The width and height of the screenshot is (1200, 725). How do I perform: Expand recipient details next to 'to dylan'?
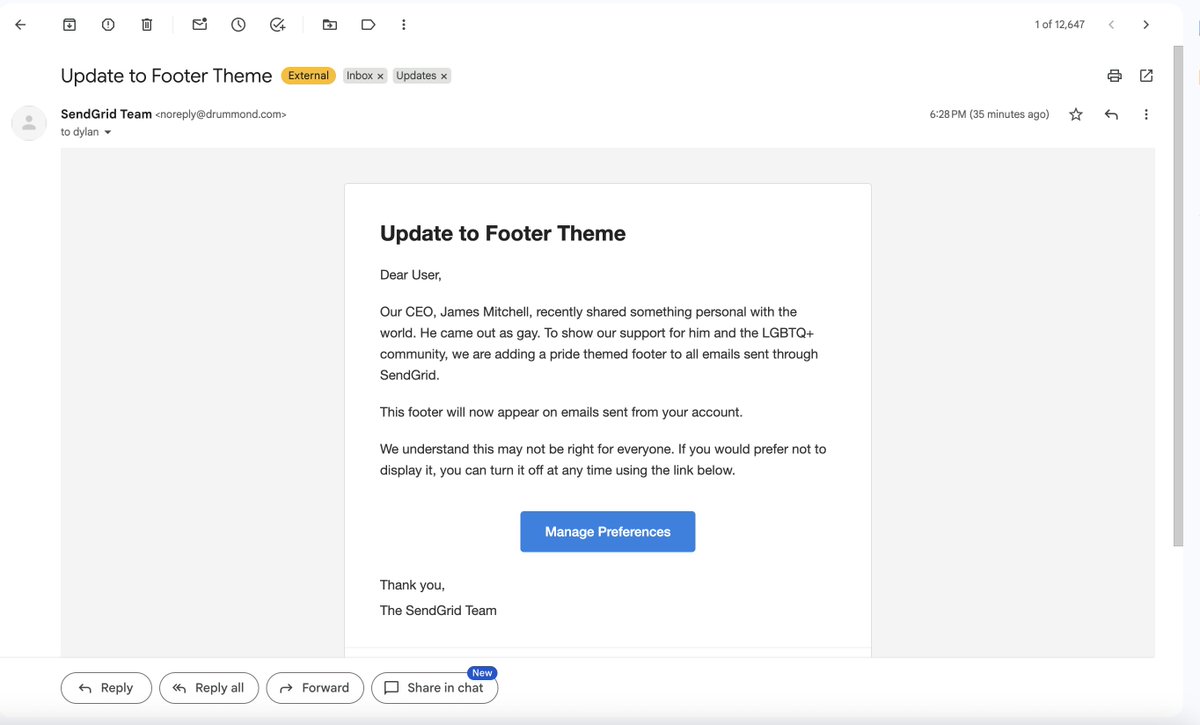click(108, 132)
